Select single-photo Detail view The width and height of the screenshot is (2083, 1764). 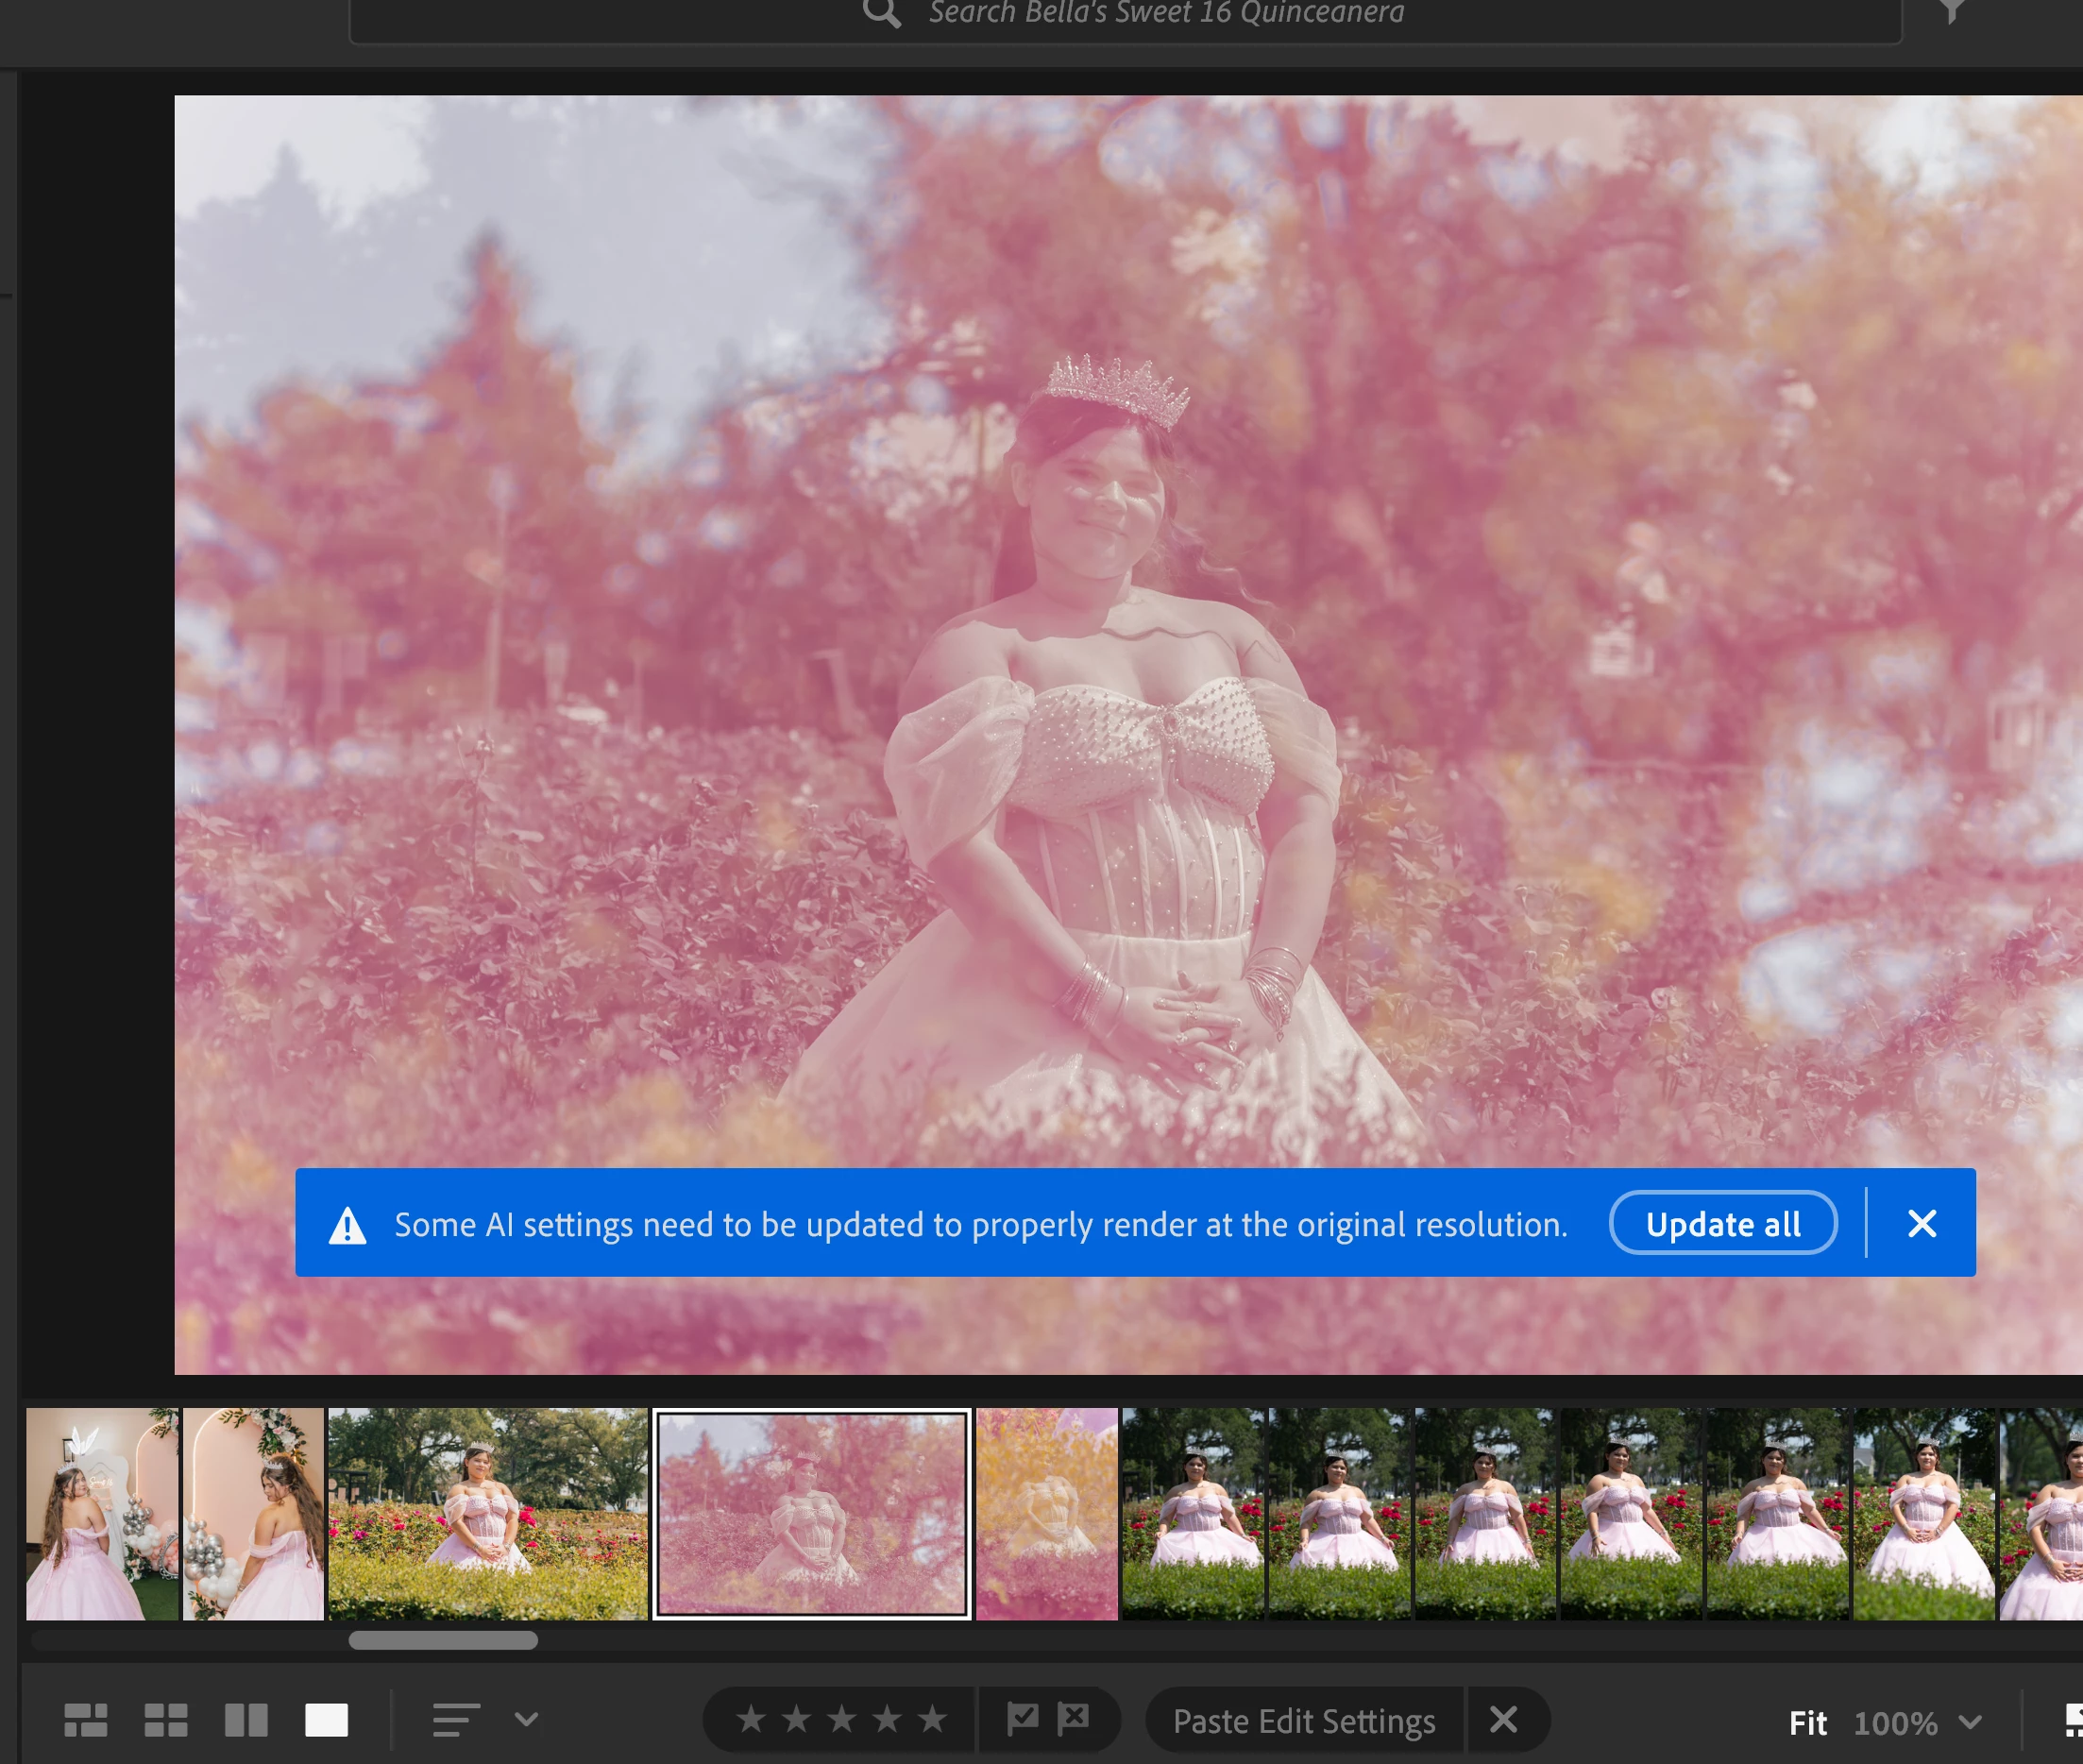click(x=326, y=1720)
